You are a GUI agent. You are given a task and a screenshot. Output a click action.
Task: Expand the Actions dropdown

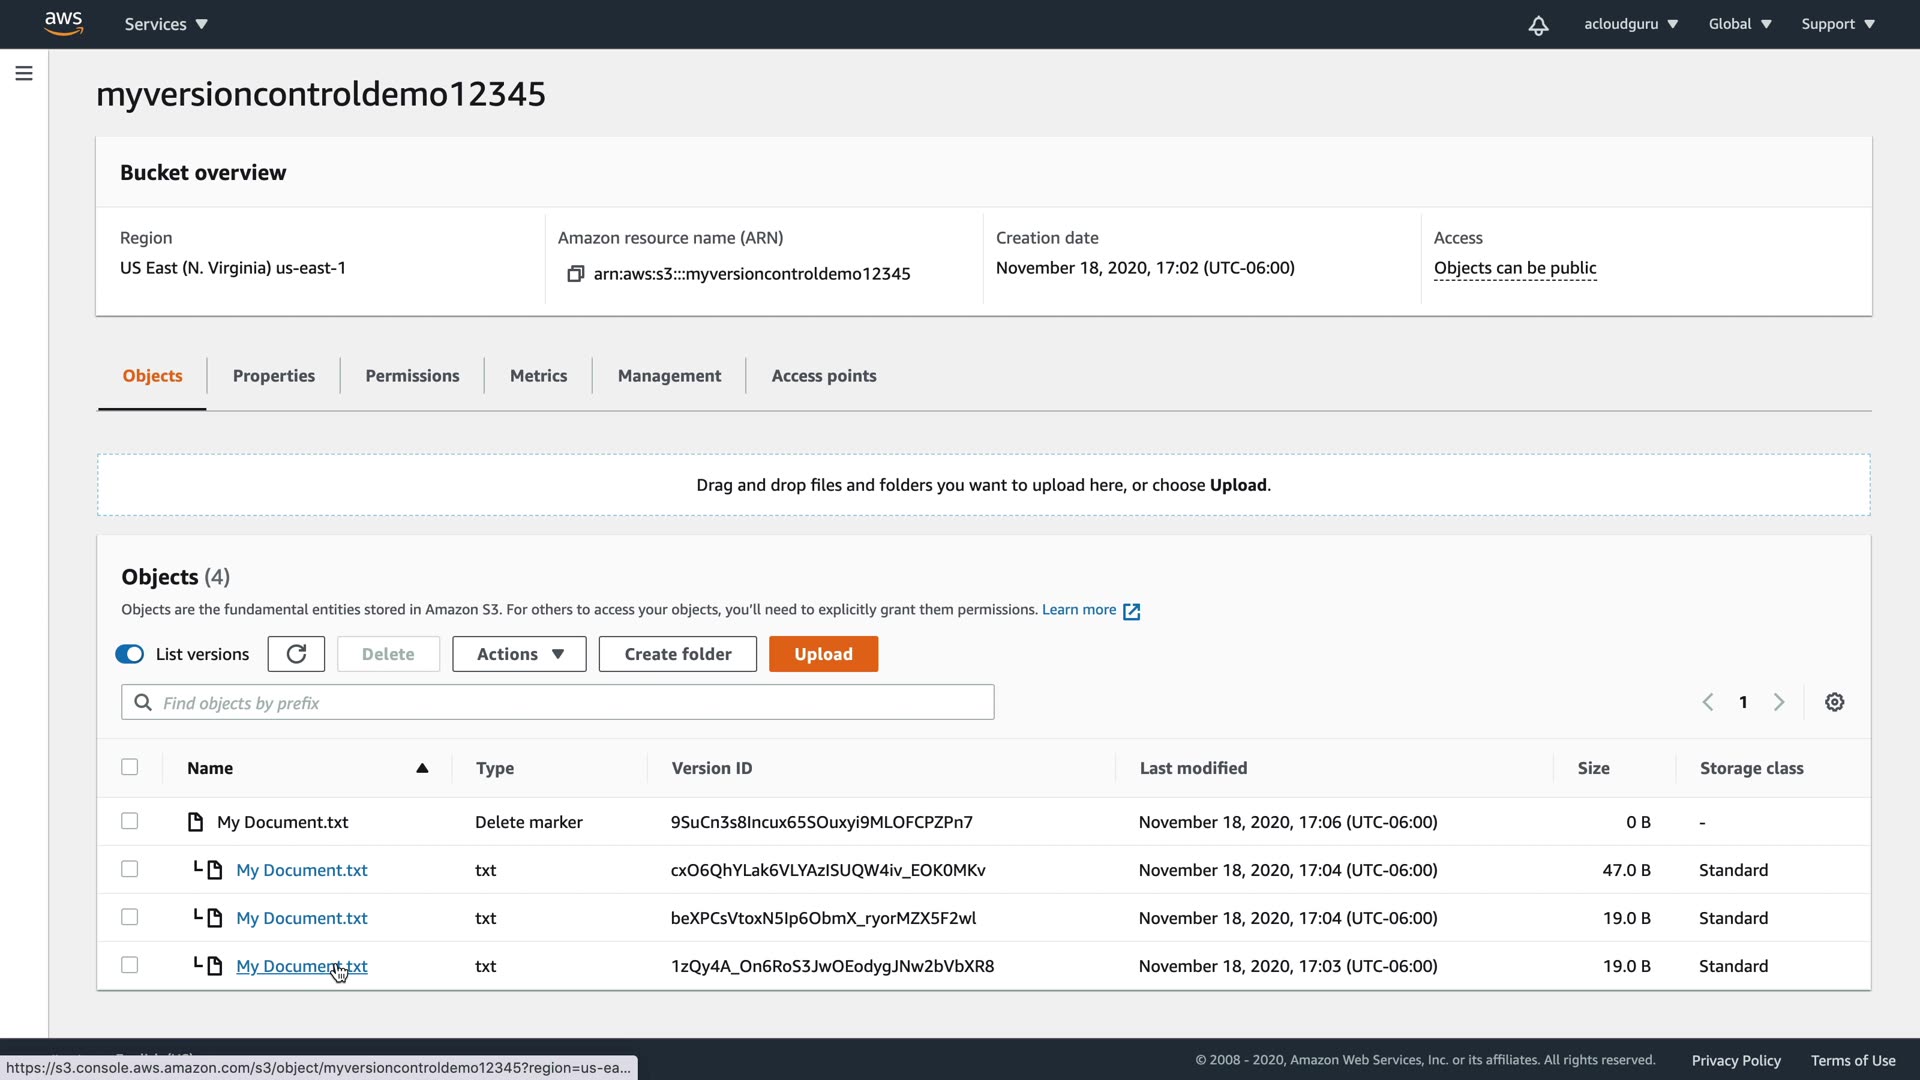[x=519, y=654]
